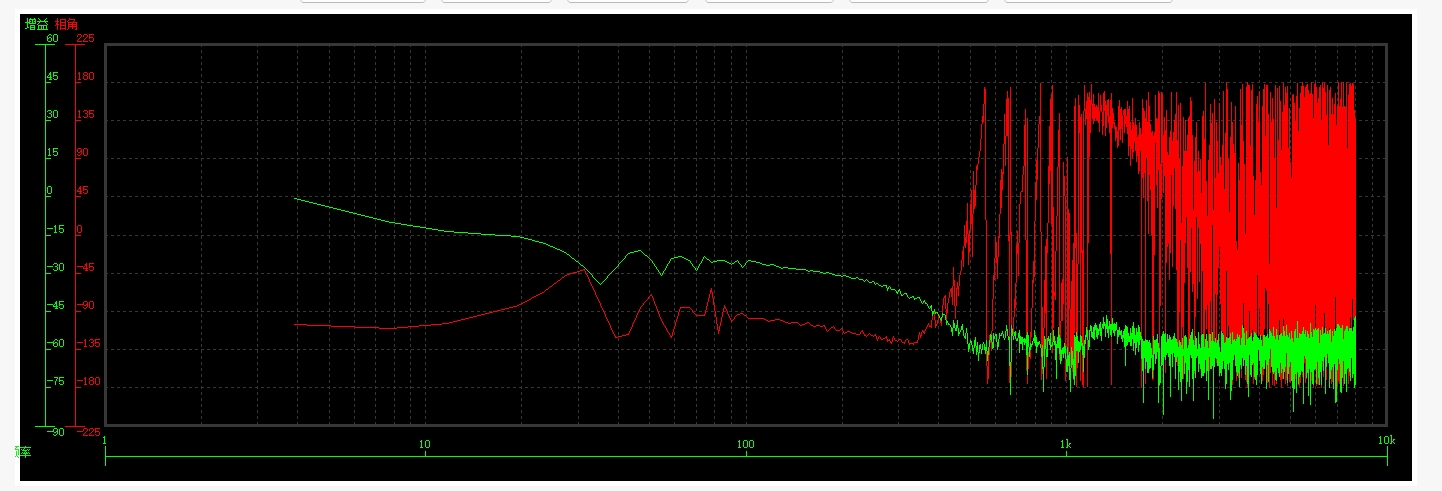This screenshot has width=1442, height=491.
Task: Select the 60 label on green gain axis
Action: [x=52, y=39]
